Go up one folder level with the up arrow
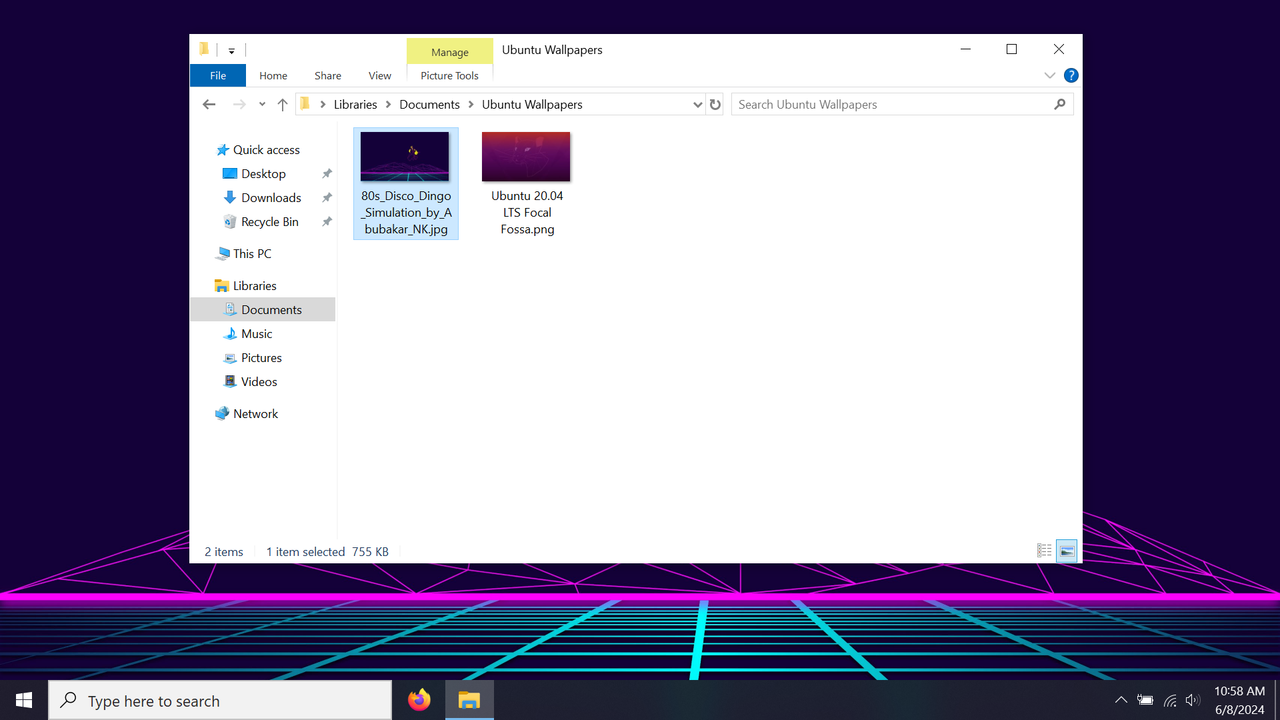The image size is (1280, 720). coord(282,104)
